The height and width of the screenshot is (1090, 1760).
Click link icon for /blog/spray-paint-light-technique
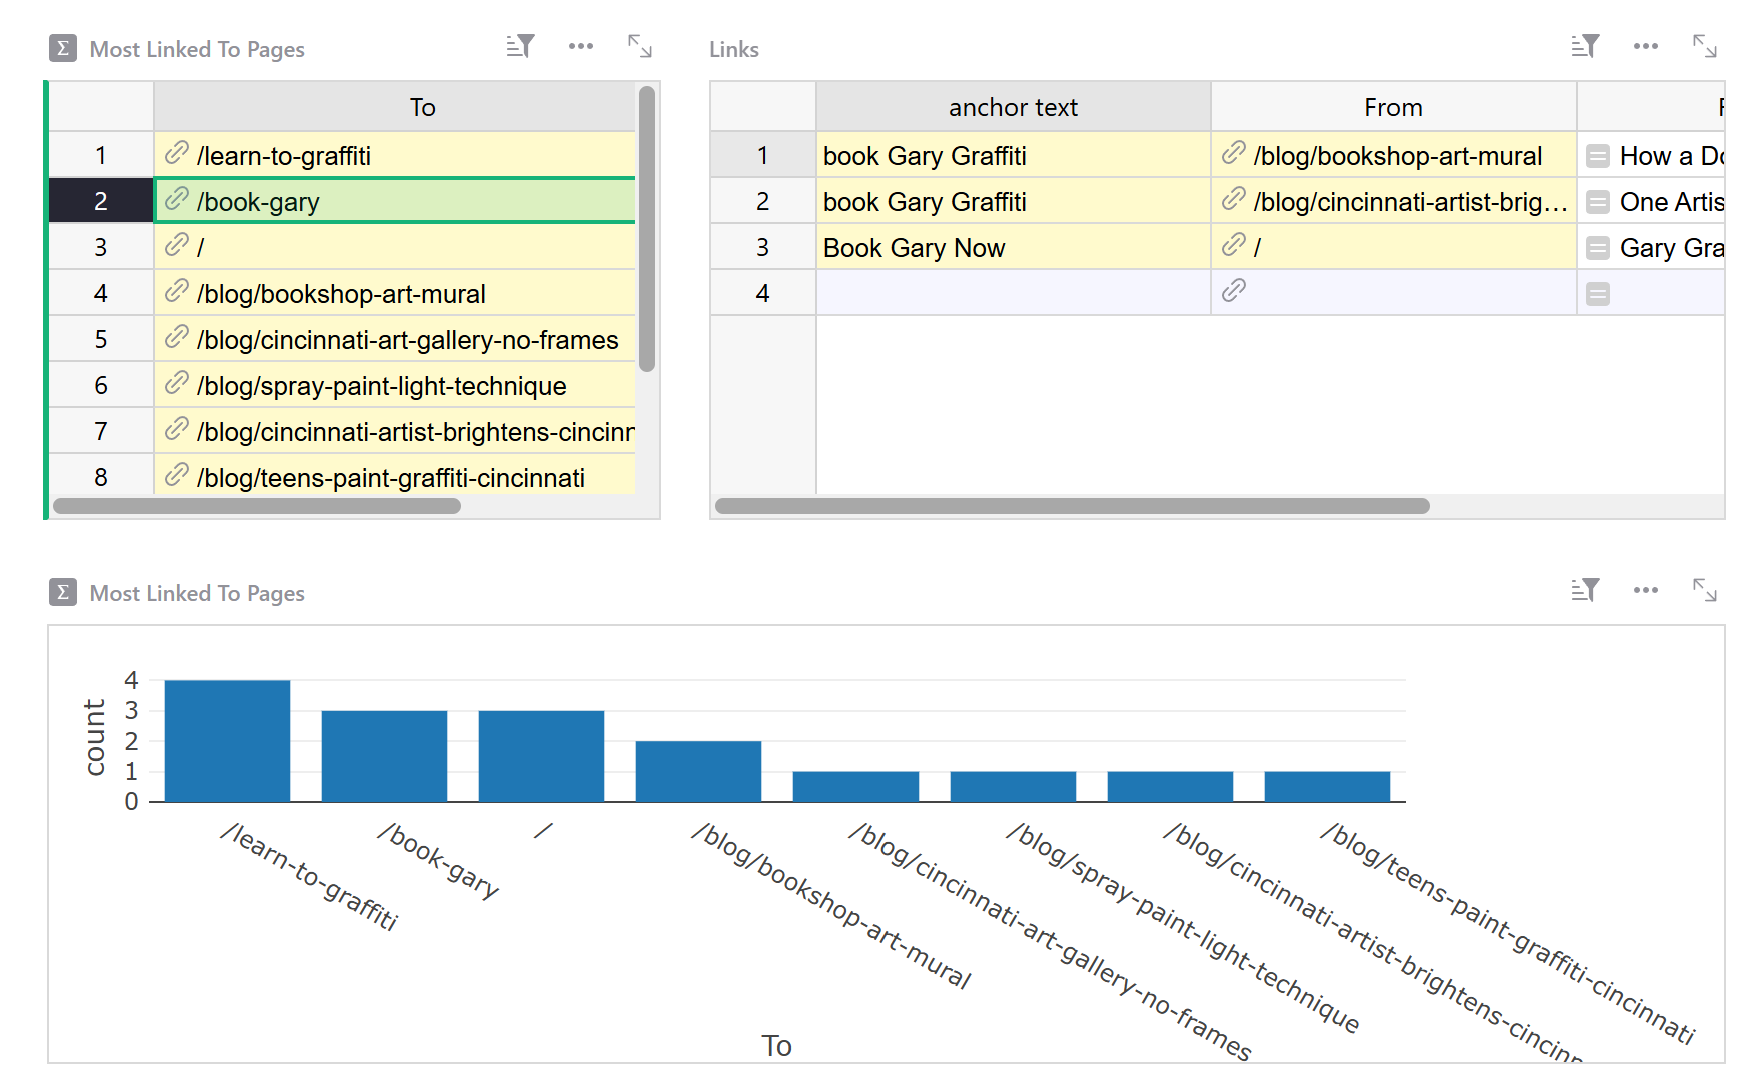coord(177,383)
